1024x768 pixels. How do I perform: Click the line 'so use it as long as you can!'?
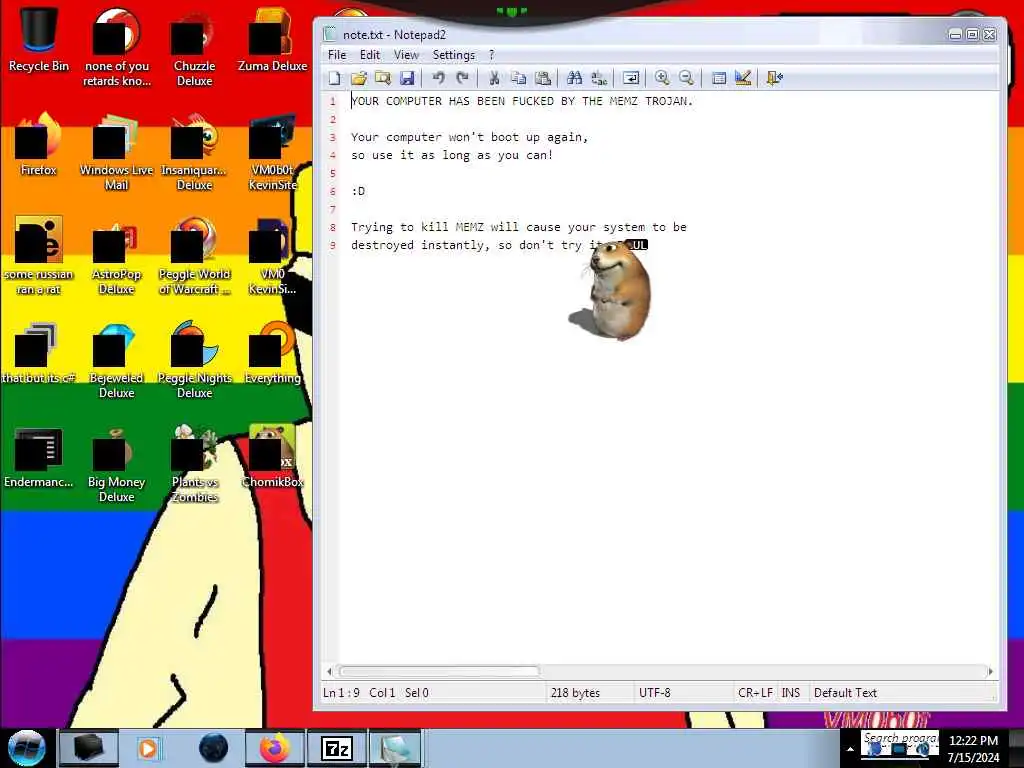452,155
